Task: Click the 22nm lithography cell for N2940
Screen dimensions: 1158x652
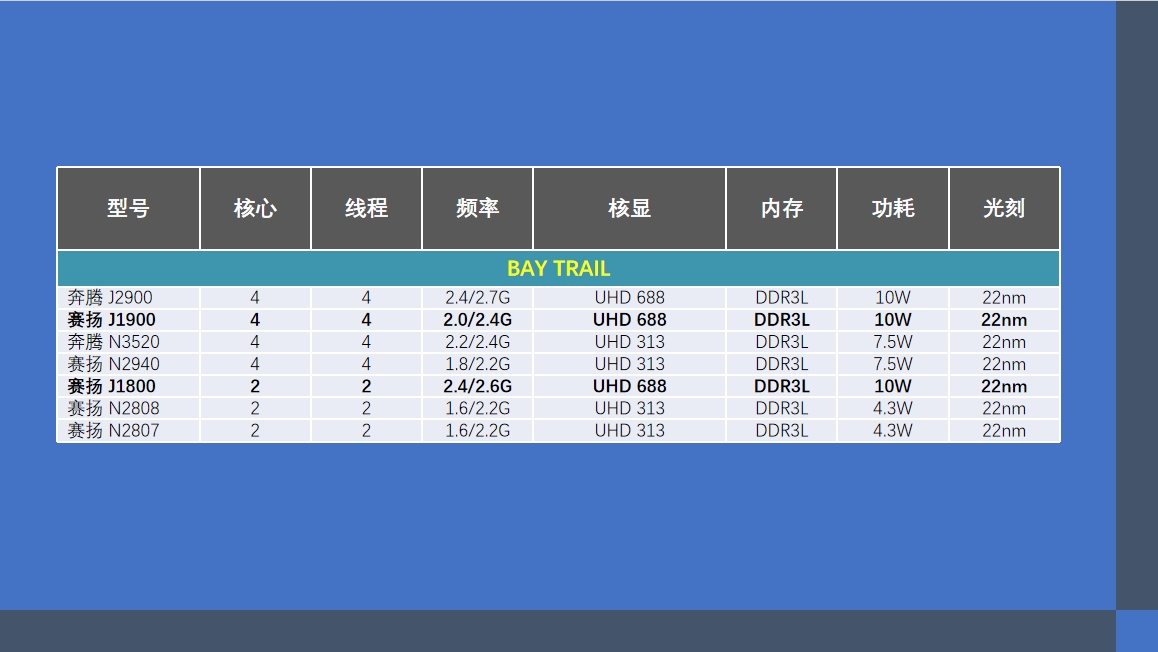Action: click(1004, 364)
